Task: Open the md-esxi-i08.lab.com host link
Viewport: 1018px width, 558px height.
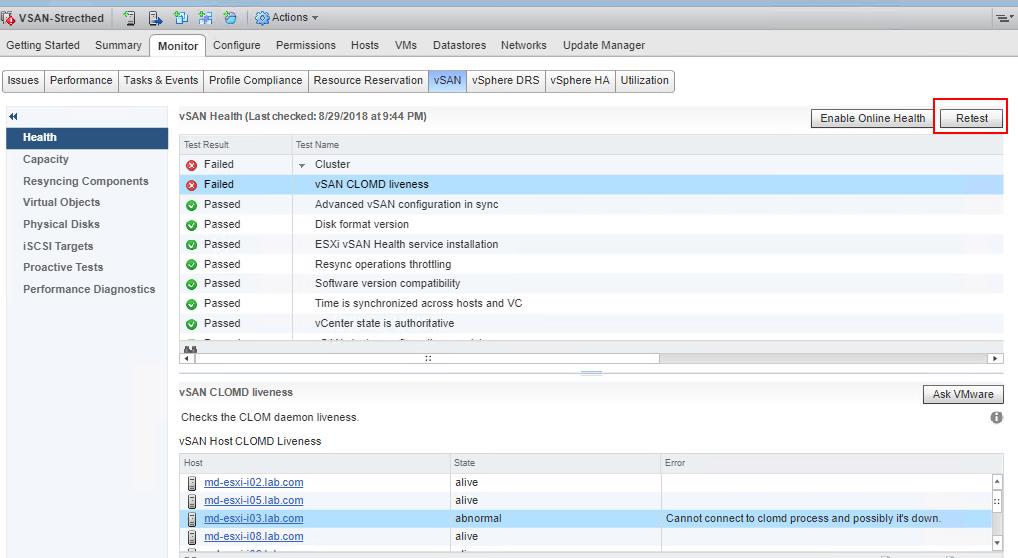Action: (x=254, y=537)
